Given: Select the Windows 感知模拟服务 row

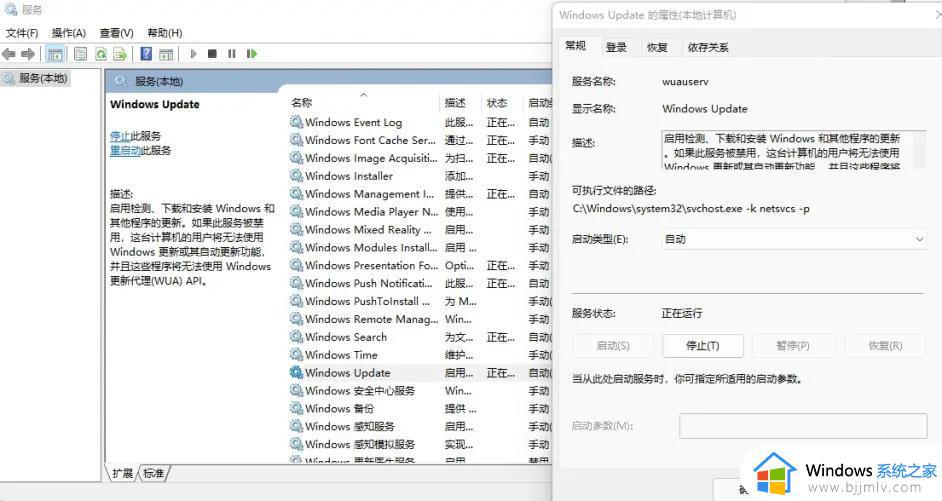Looking at the screenshot, I should click(x=419, y=444).
